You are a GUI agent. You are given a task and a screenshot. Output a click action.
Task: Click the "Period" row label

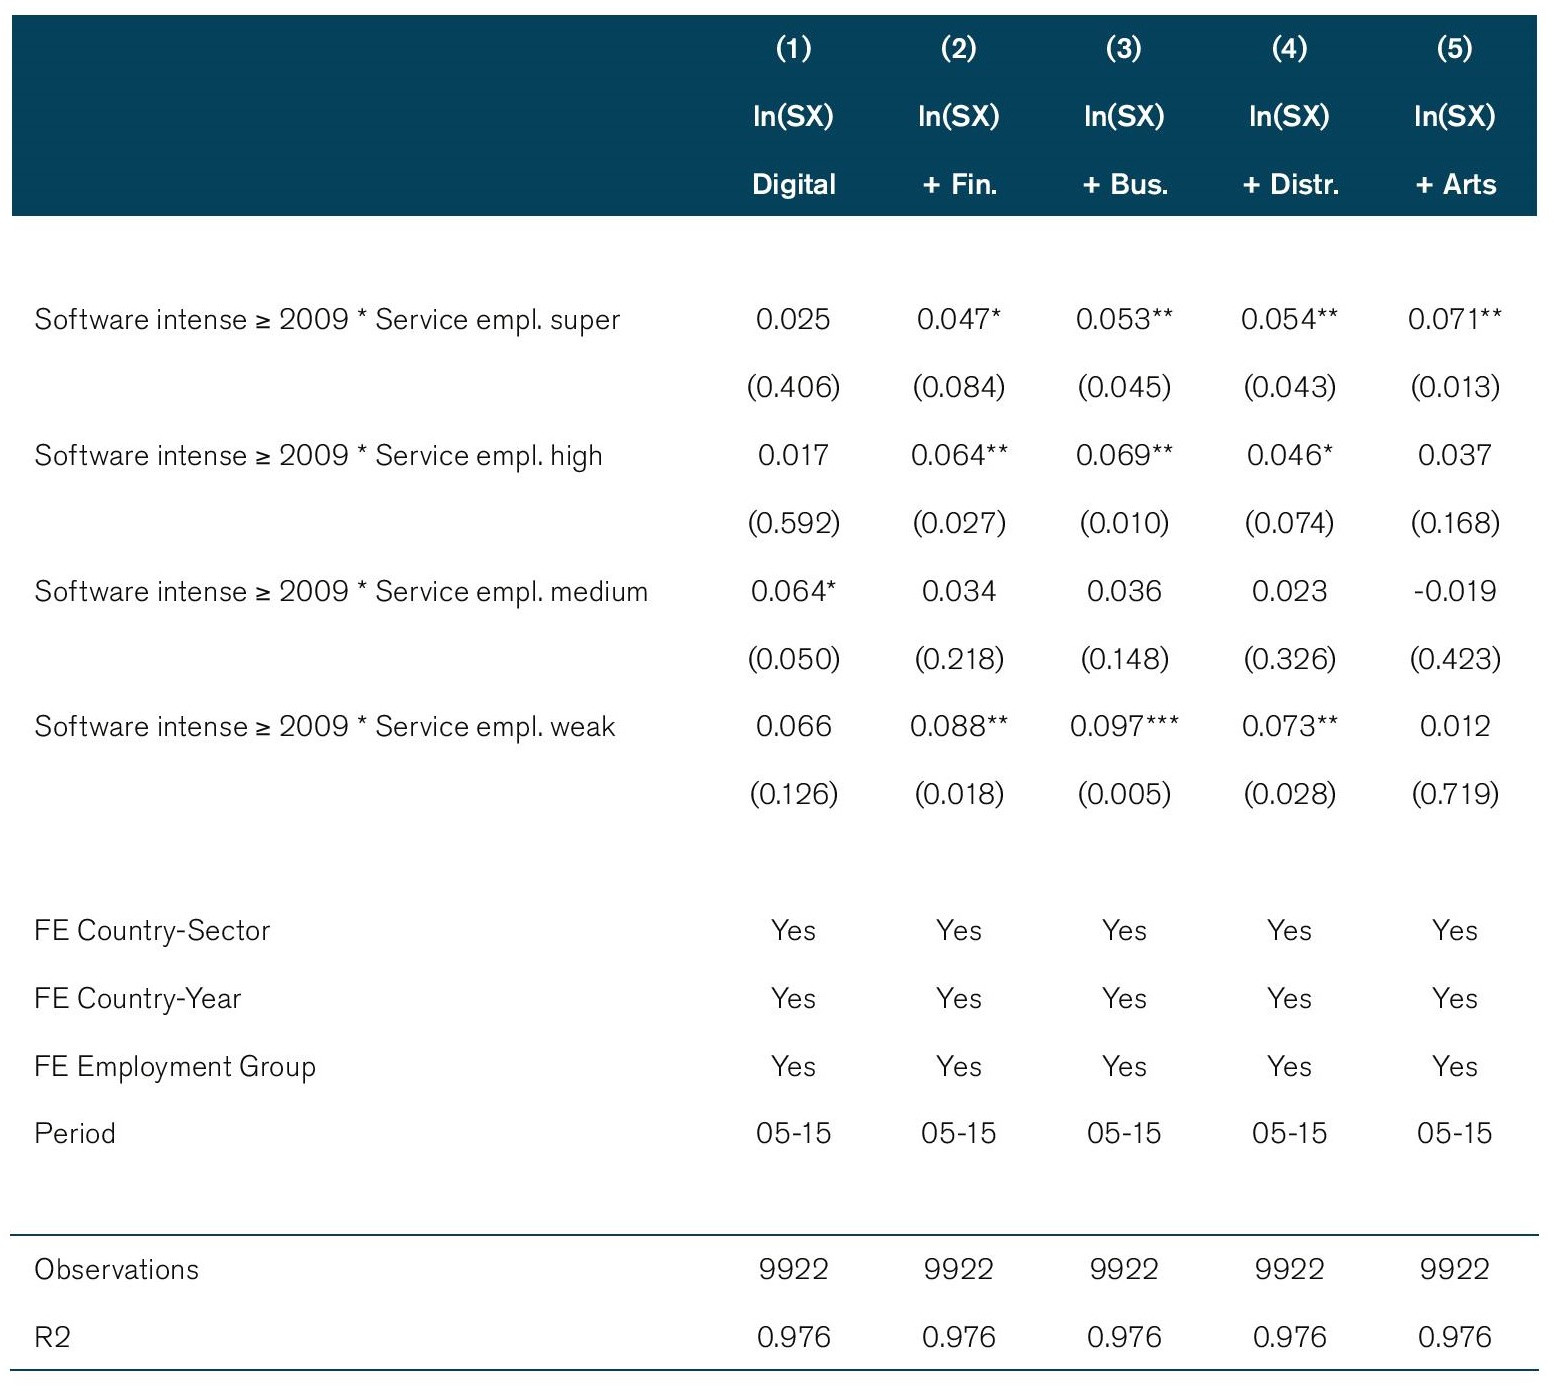click(75, 1134)
